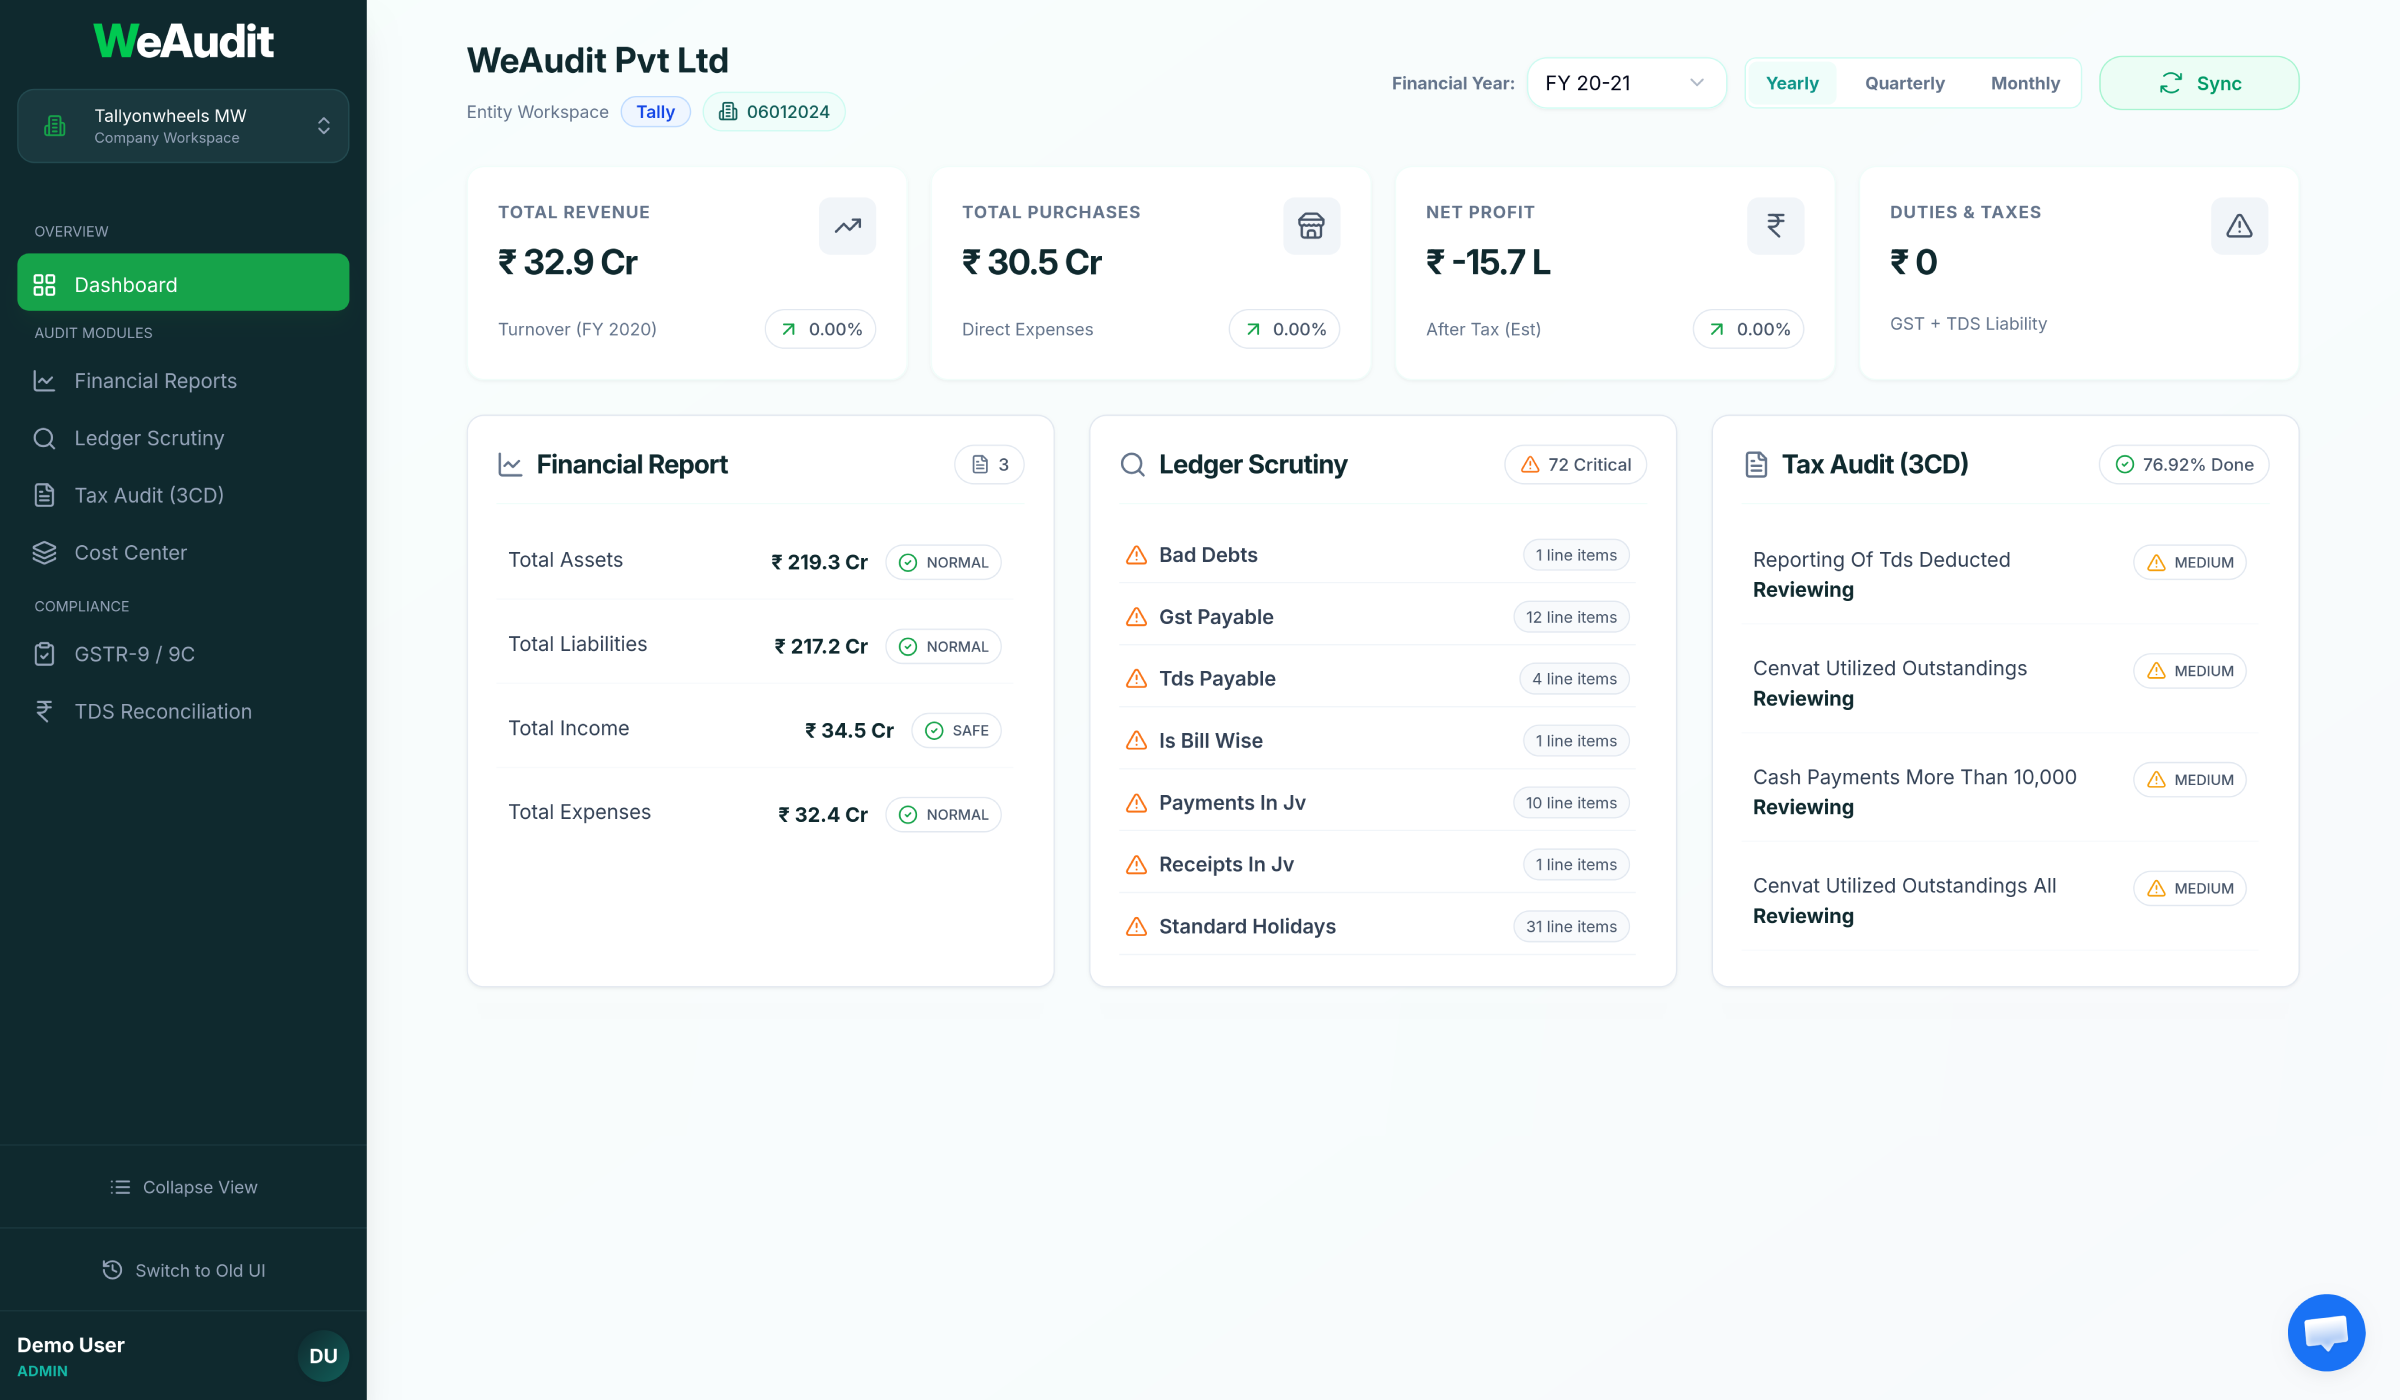Navigate to GSTR-9 / 9C compliance
Screen dimensions: 2400x1400
click(133, 654)
